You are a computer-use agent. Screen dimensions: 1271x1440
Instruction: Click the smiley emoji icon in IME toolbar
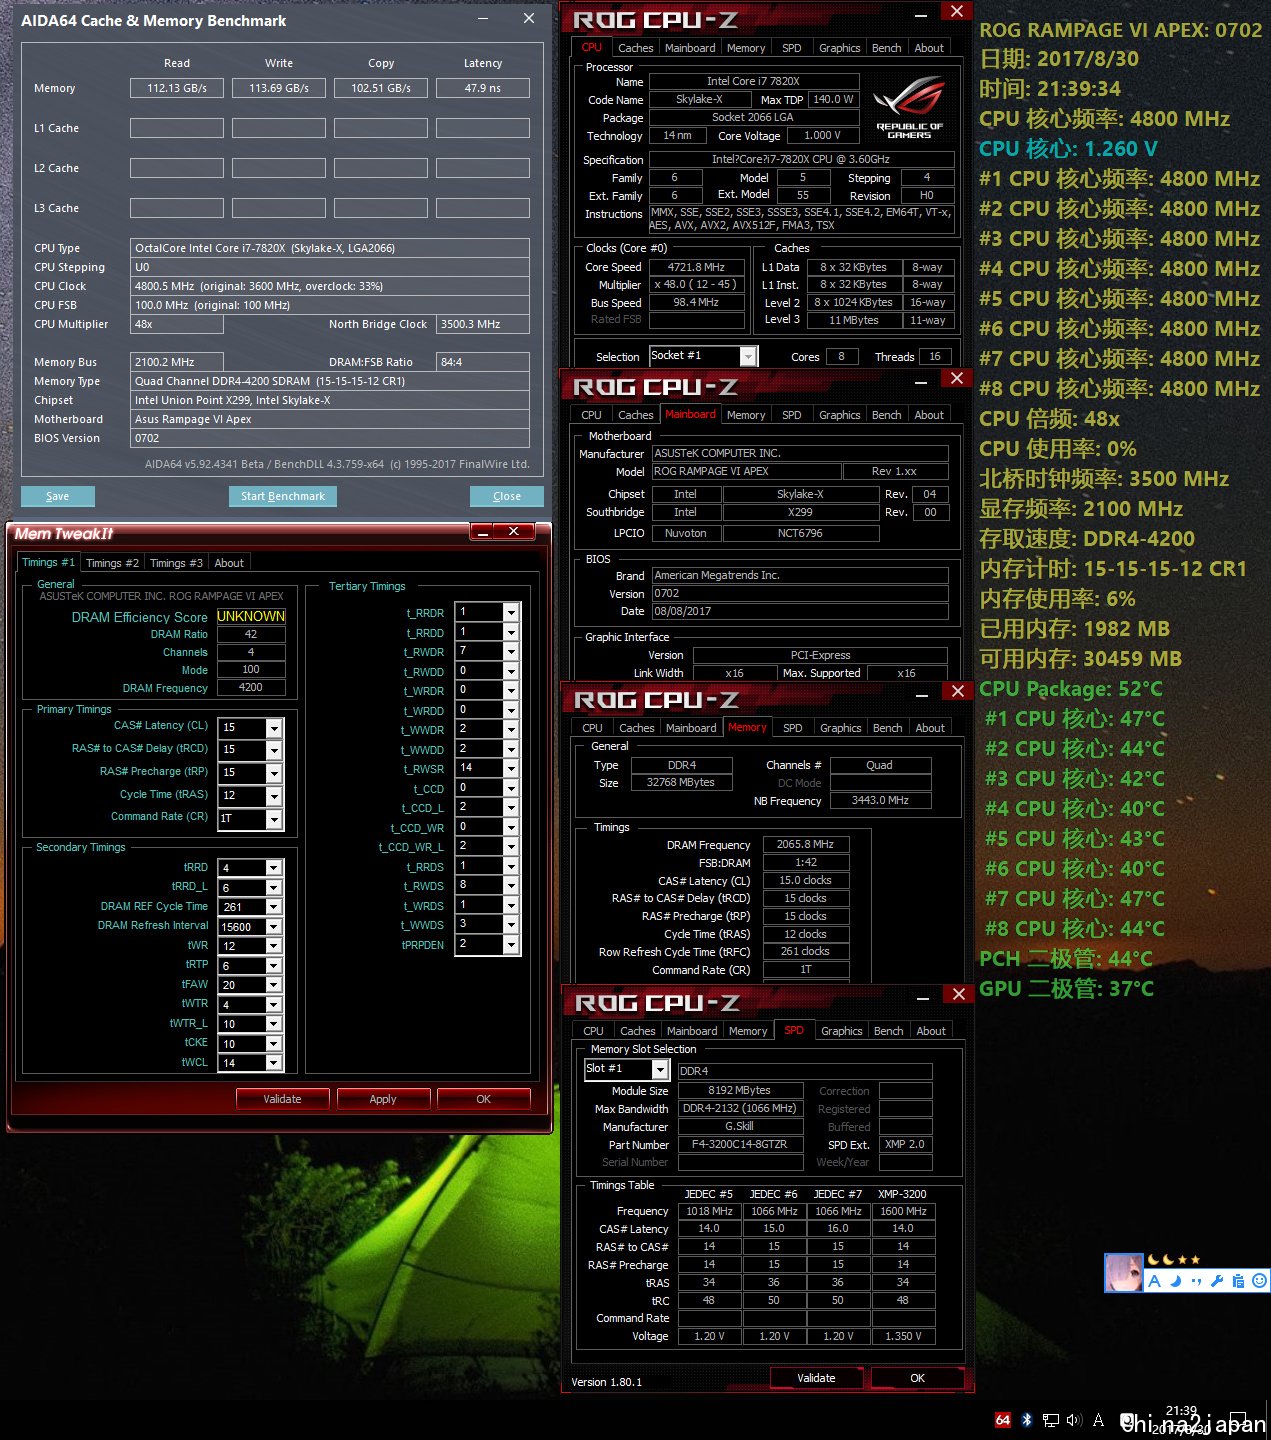click(1259, 1281)
